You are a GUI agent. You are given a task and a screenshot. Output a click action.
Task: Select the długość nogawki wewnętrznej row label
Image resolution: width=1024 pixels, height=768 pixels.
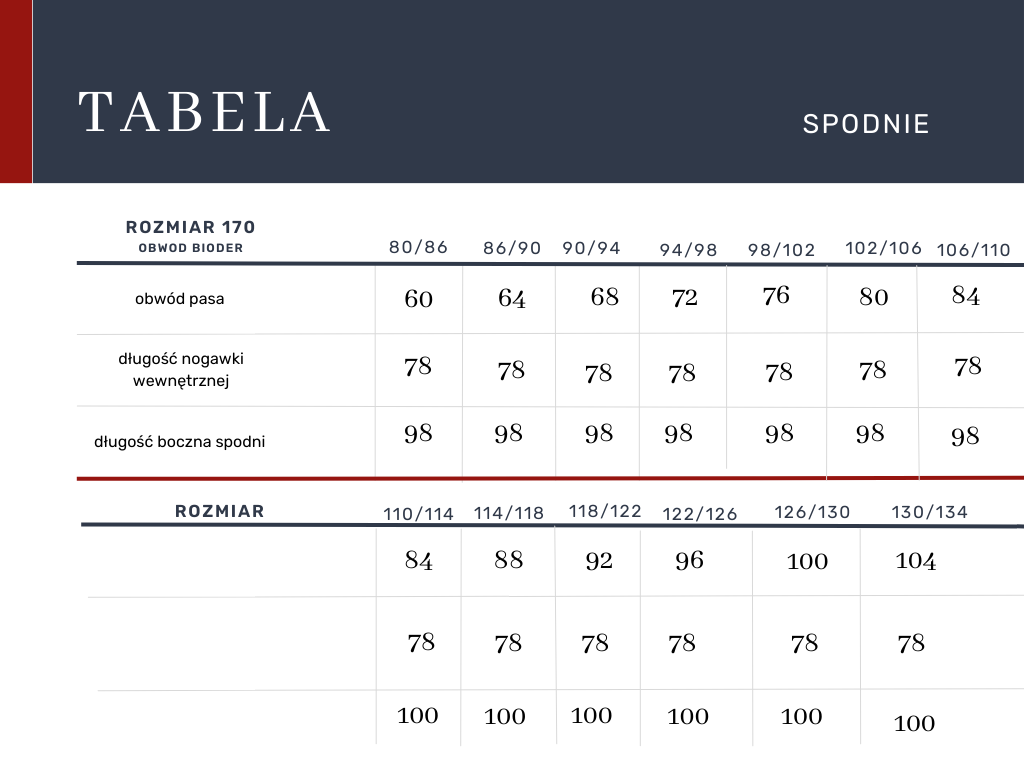pyautogui.click(x=181, y=369)
